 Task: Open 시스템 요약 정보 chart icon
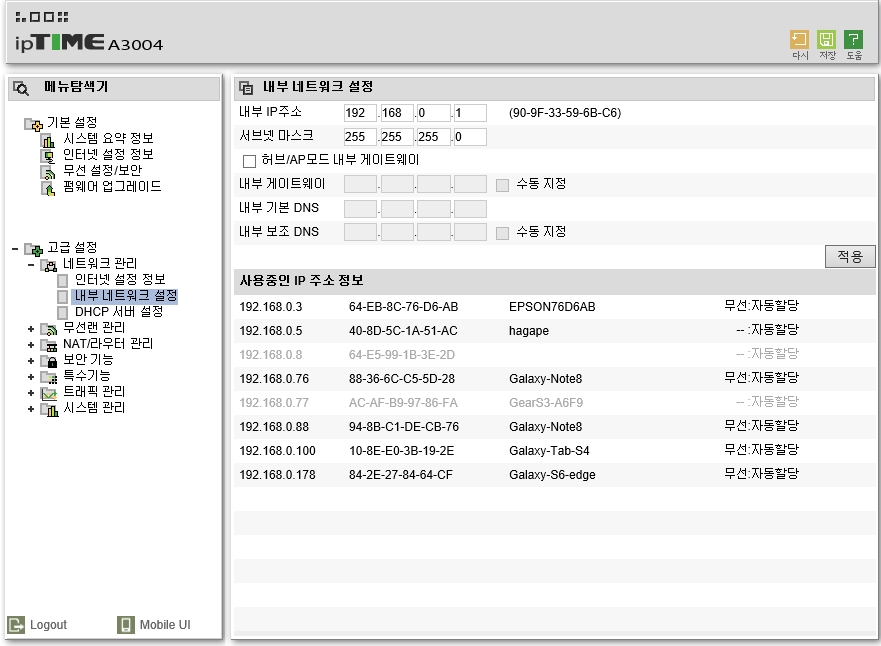coord(48,139)
